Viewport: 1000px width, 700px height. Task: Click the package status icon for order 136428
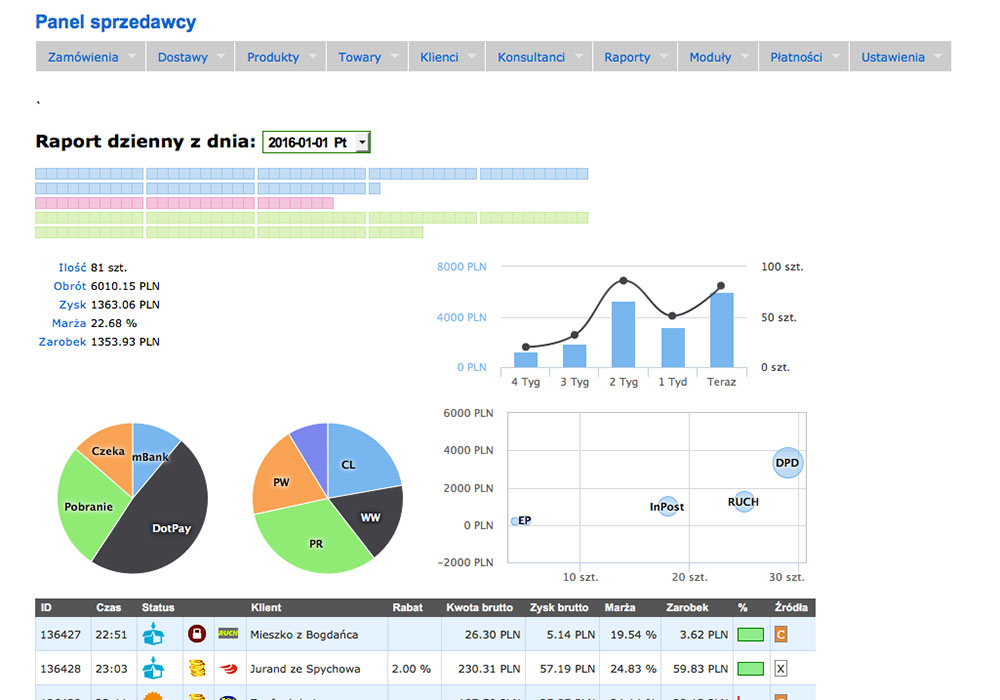tap(153, 668)
